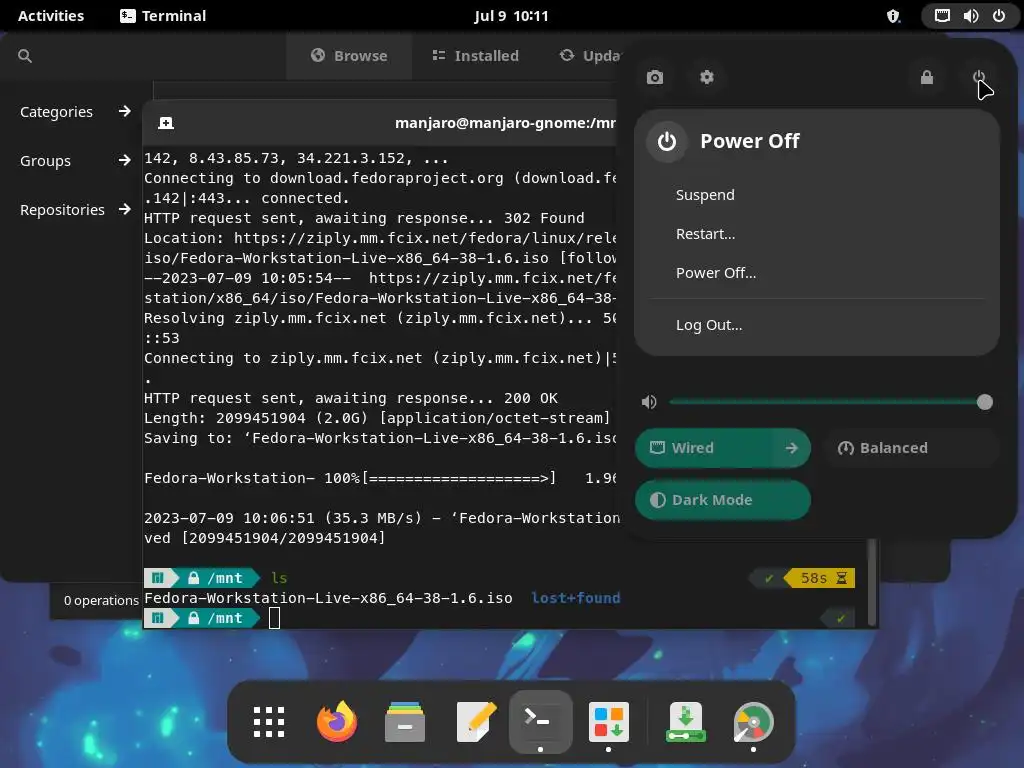Open Terminal app menu in top bar
The width and height of the screenshot is (1024, 768).
[x=163, y=16]
